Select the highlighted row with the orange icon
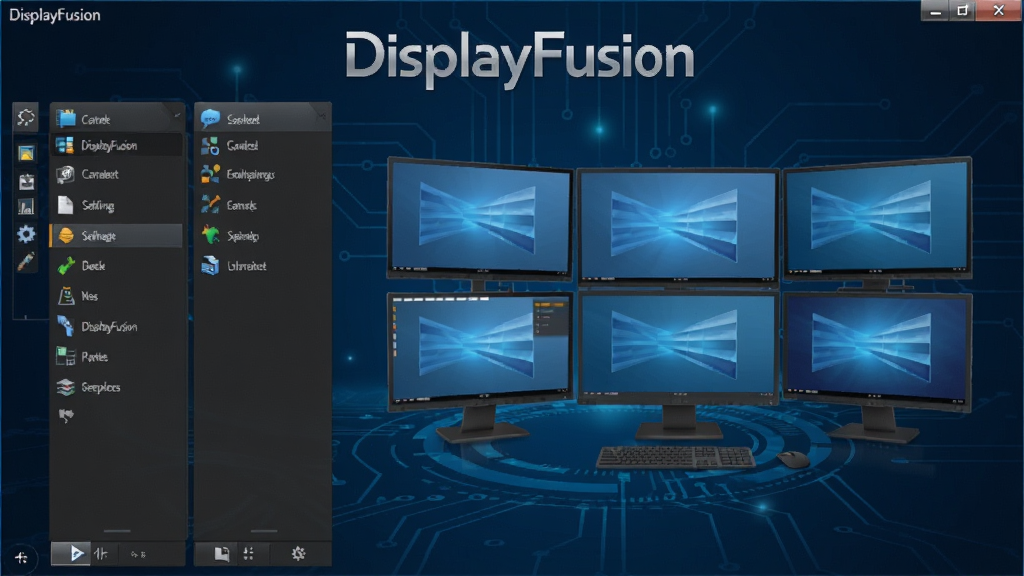The width and height of the screenshot is (1024, 576). (116, 236)
